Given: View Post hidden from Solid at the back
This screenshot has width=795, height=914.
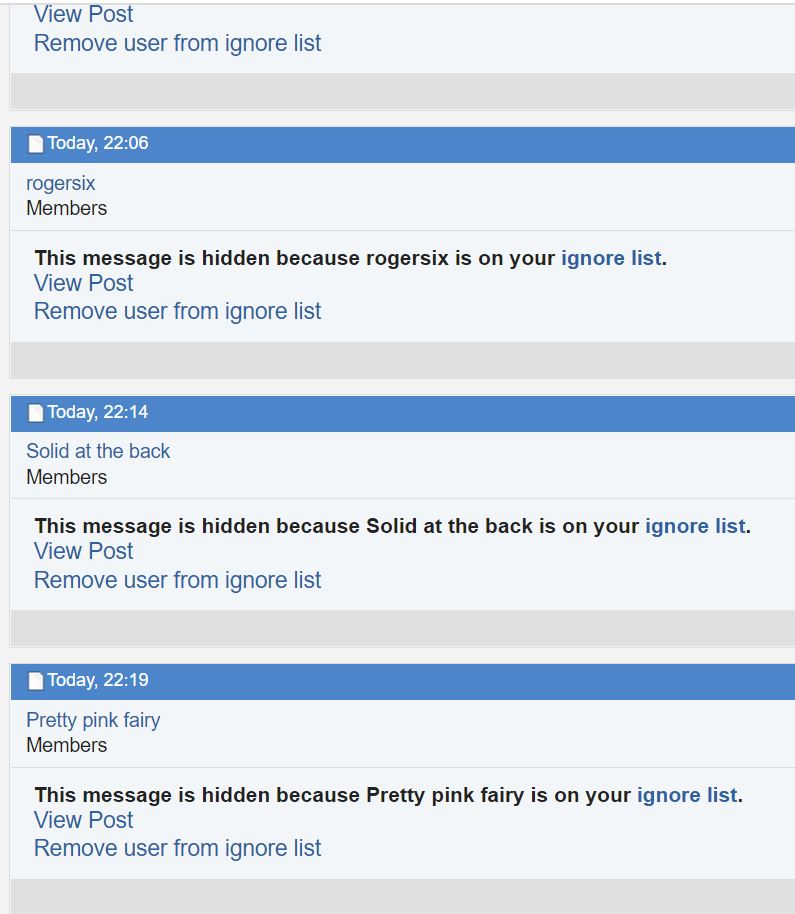Looking at the screenshot, I should tap(83, 551).
